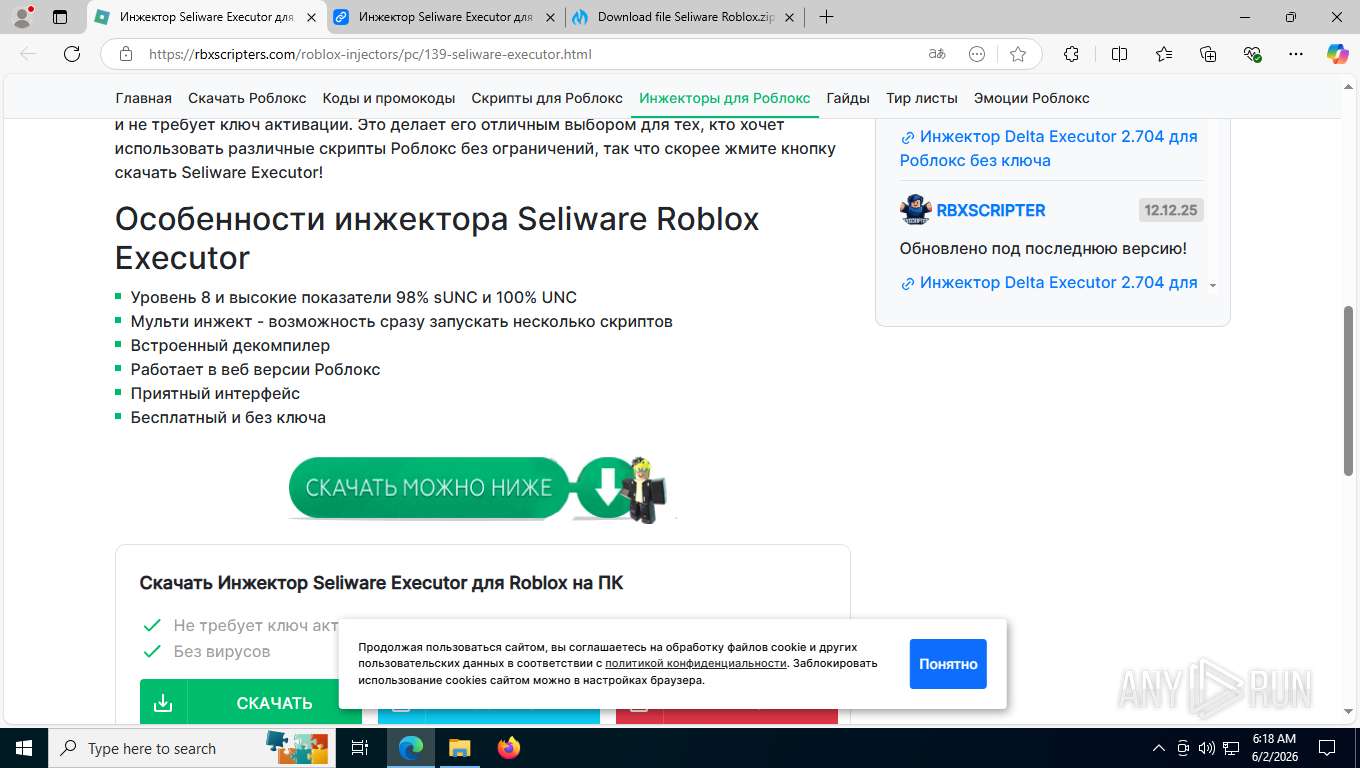
Task: Open the Windows Start menu
Action: (23, 748)
